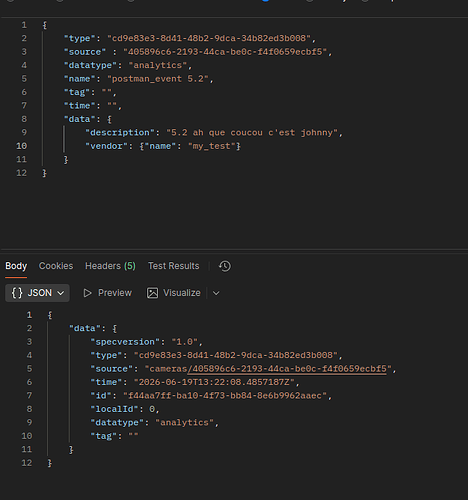Click line number 6 in response gutter
This screenshot has width=468, height=500.
tap(29, 382)
